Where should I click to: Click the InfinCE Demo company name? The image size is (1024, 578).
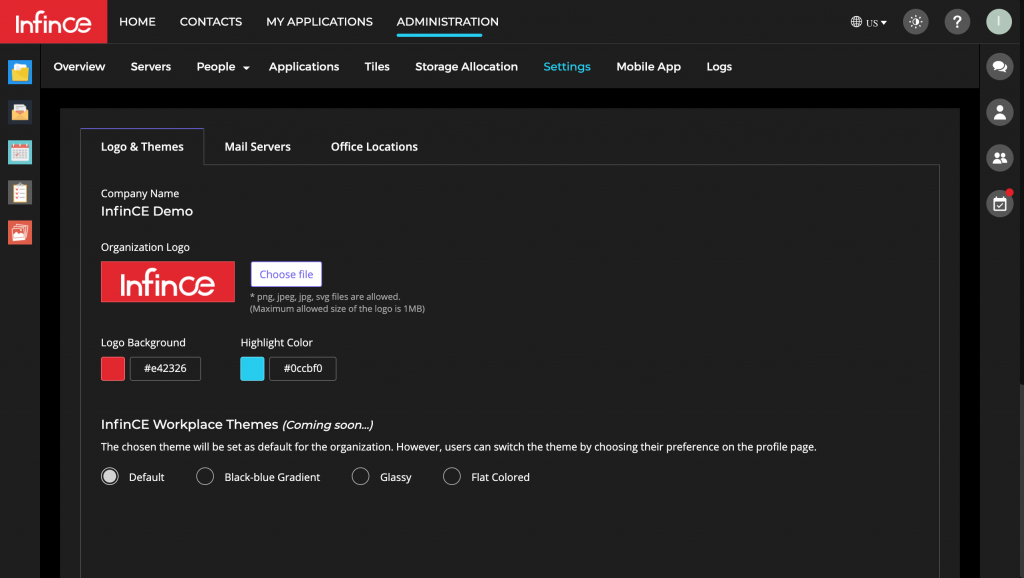click(x=147, y=211)
